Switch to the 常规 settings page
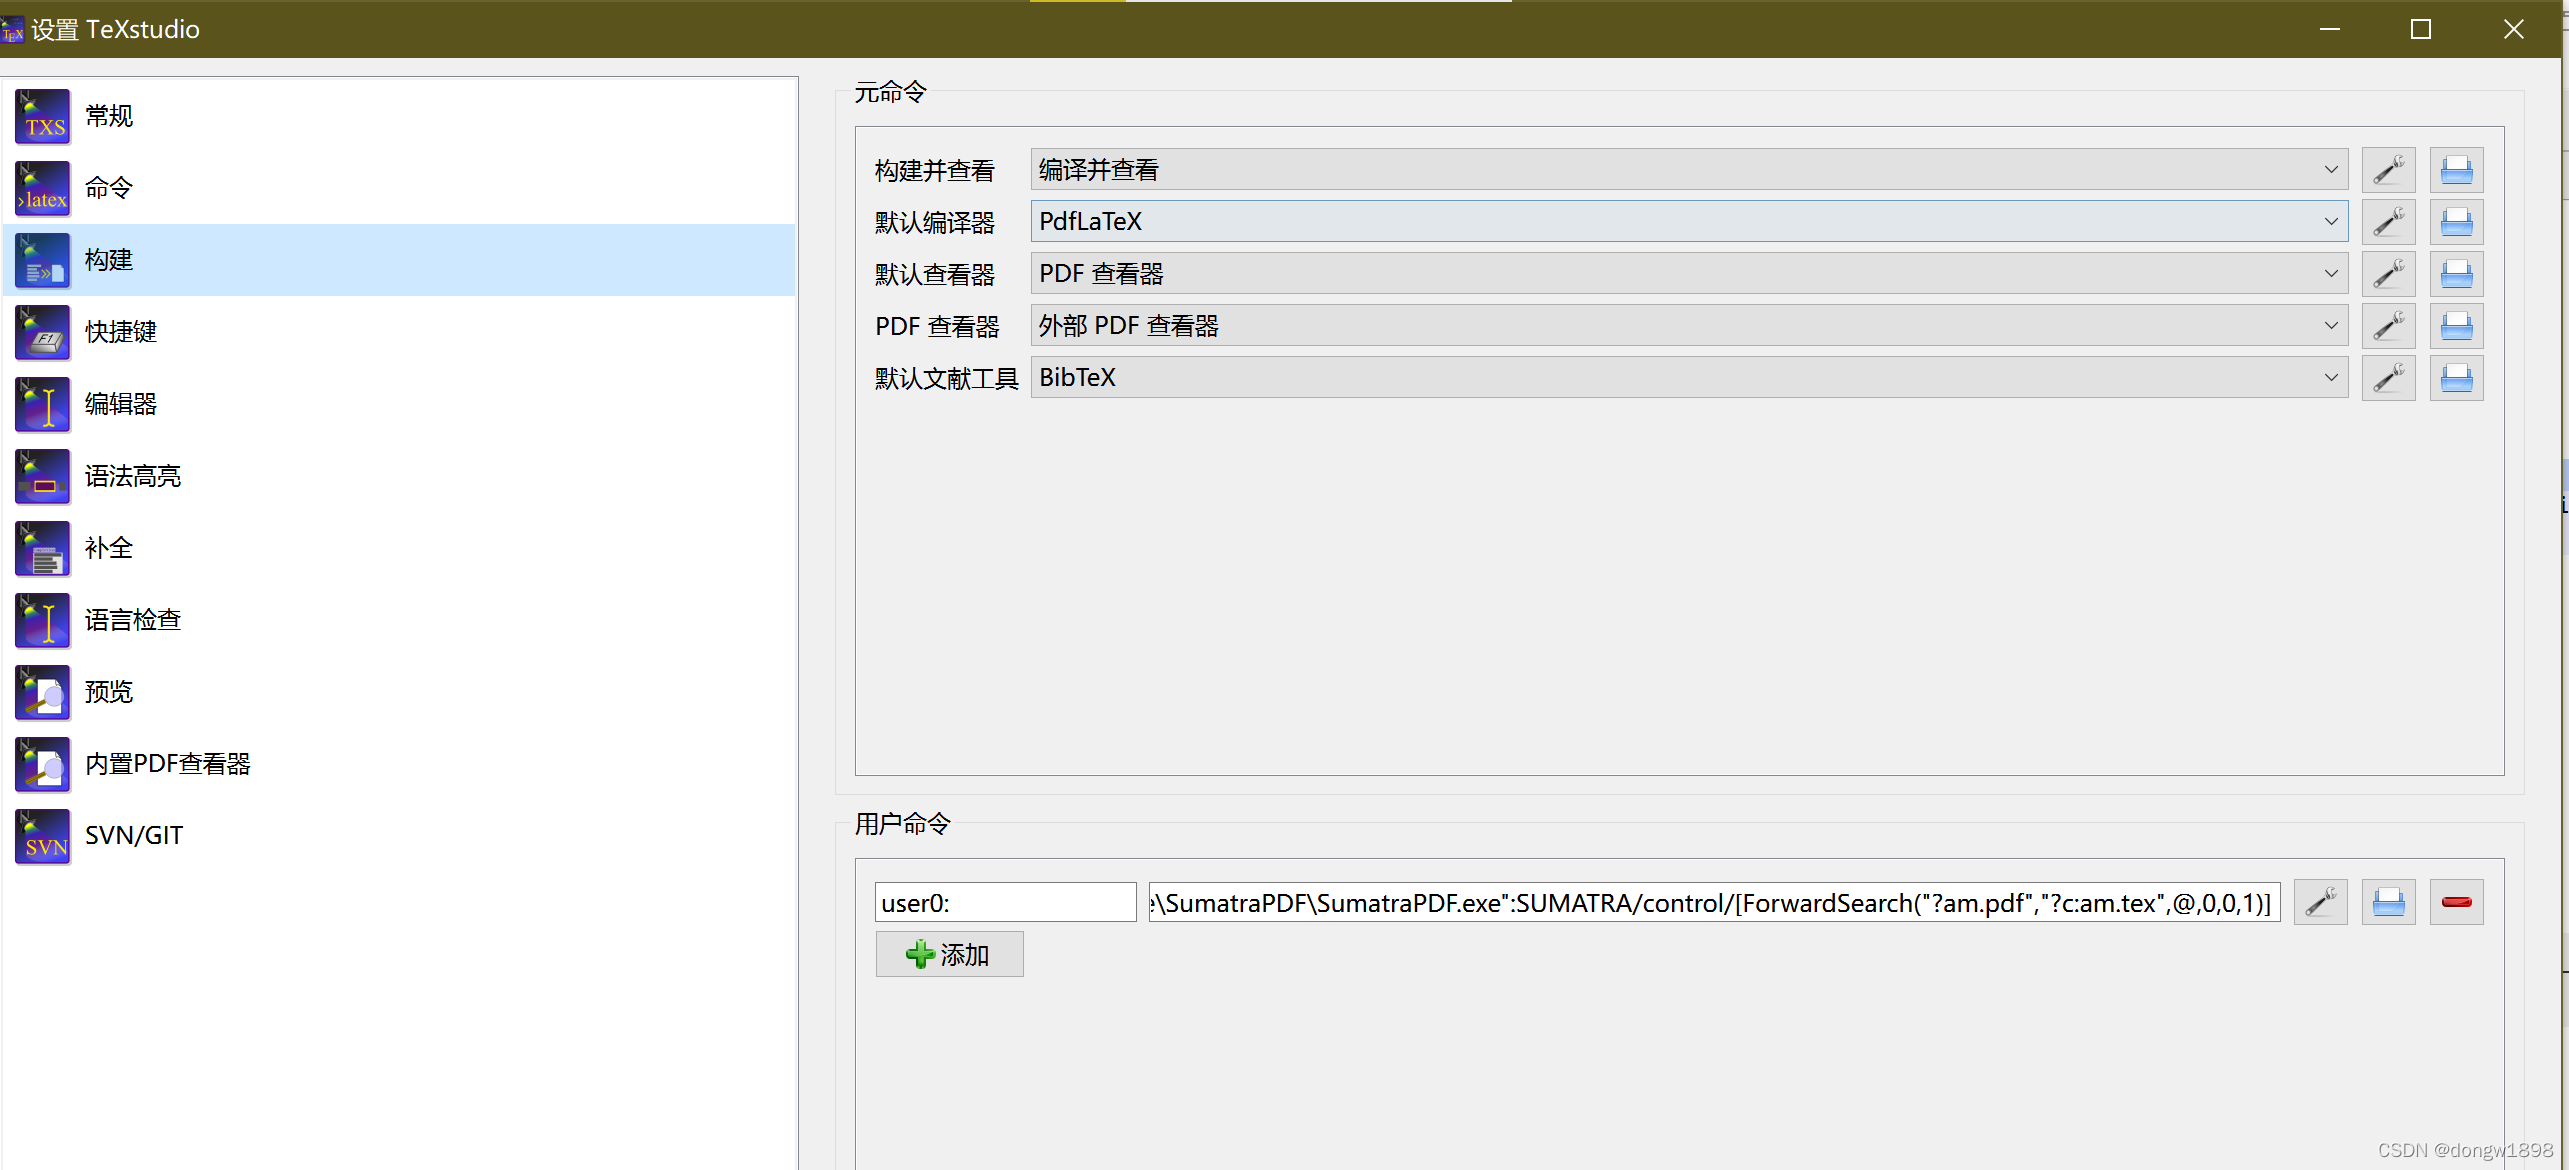Image resolution: width=2569 pixels, height=1170 pixels. [x=400, y=116]
